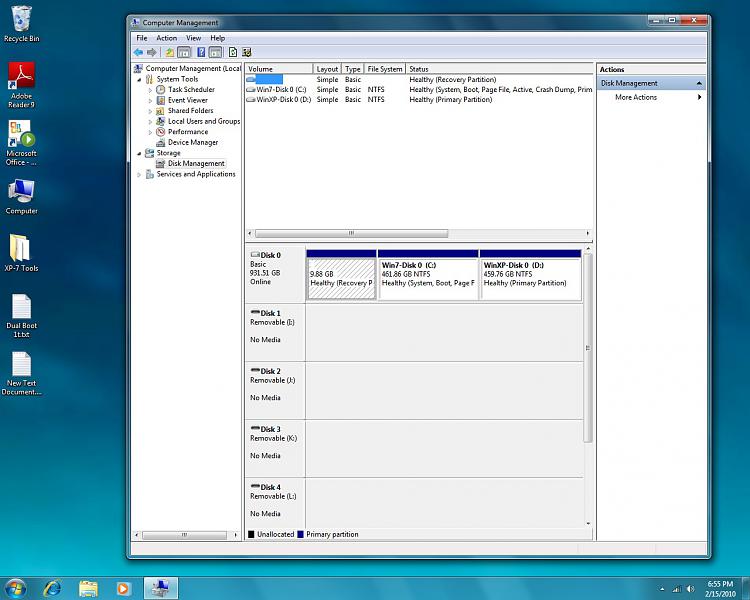
Task: Click the XP-7 Tools folder desktop icon
Action: [x=21, y=253]
